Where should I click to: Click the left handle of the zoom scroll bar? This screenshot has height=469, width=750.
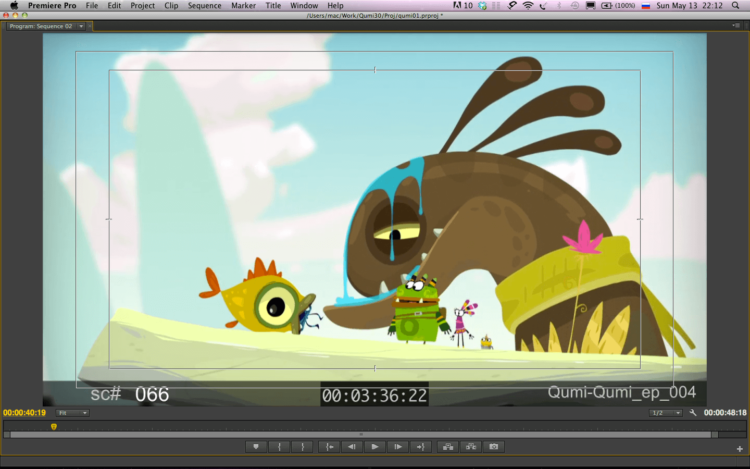[x=7, y=435]
